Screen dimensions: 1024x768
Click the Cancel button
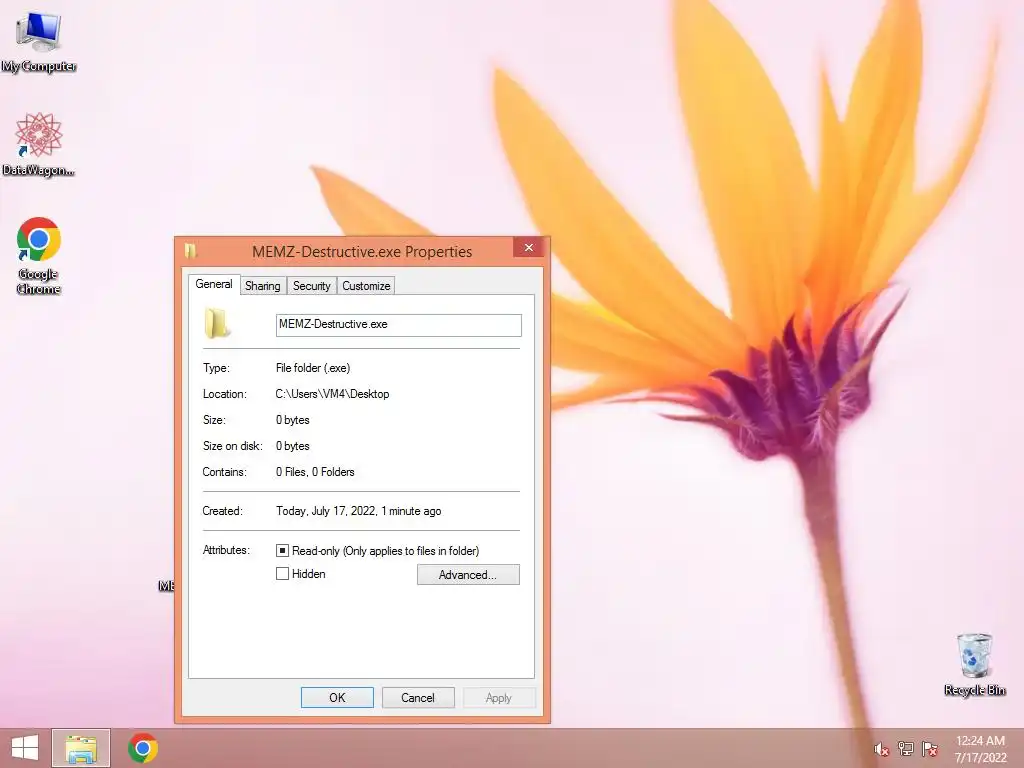click(x=418, y=697)
